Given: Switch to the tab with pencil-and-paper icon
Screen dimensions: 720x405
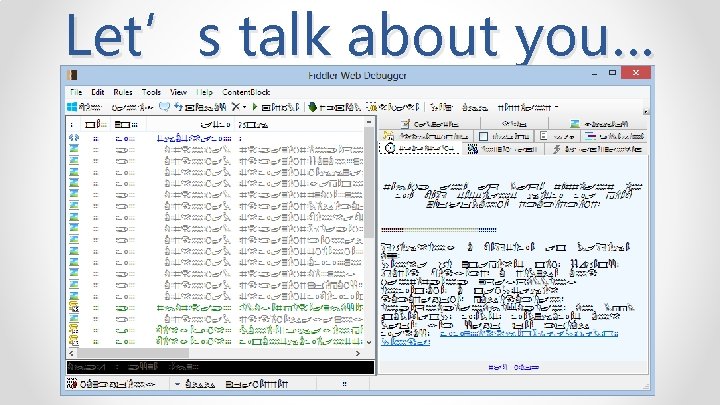Looking at the screenshot, I should tap(429, 124).
